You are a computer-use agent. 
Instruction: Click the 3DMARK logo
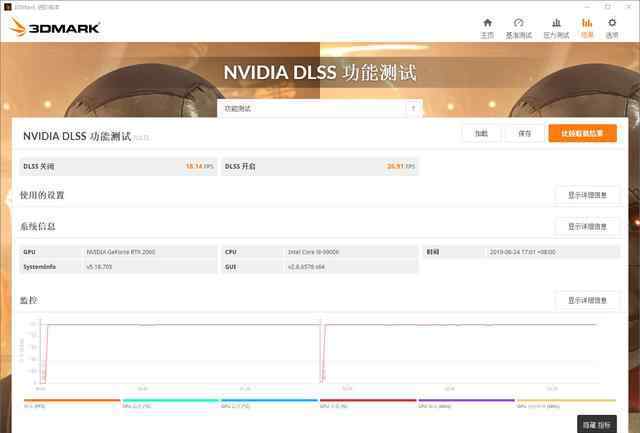click(55, 27)
